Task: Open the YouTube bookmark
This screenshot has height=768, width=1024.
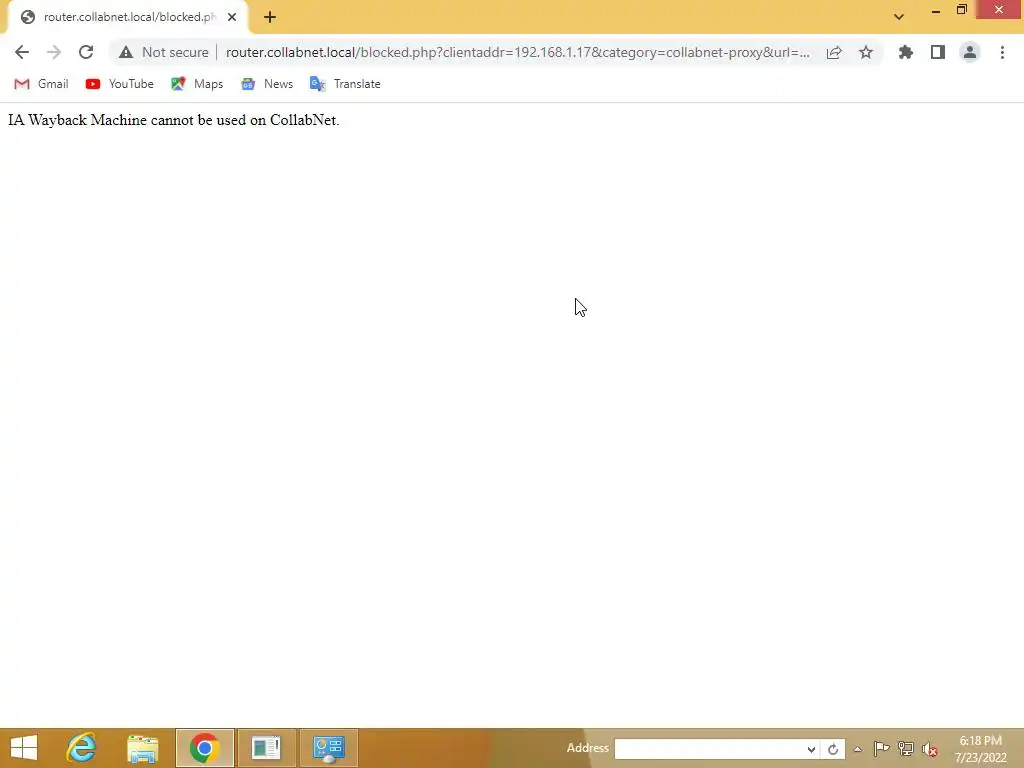Action: (x=120, y=84)
